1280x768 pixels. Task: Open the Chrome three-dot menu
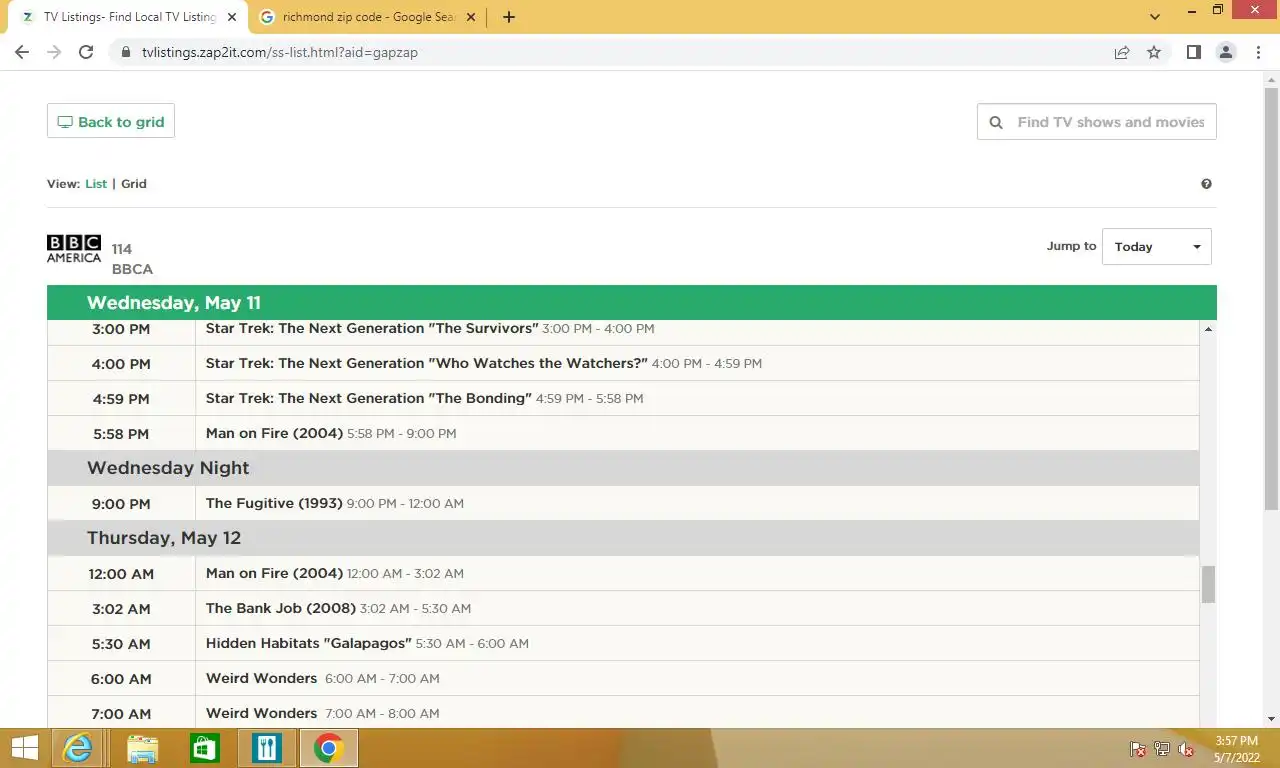click(x=1258, y=52)
